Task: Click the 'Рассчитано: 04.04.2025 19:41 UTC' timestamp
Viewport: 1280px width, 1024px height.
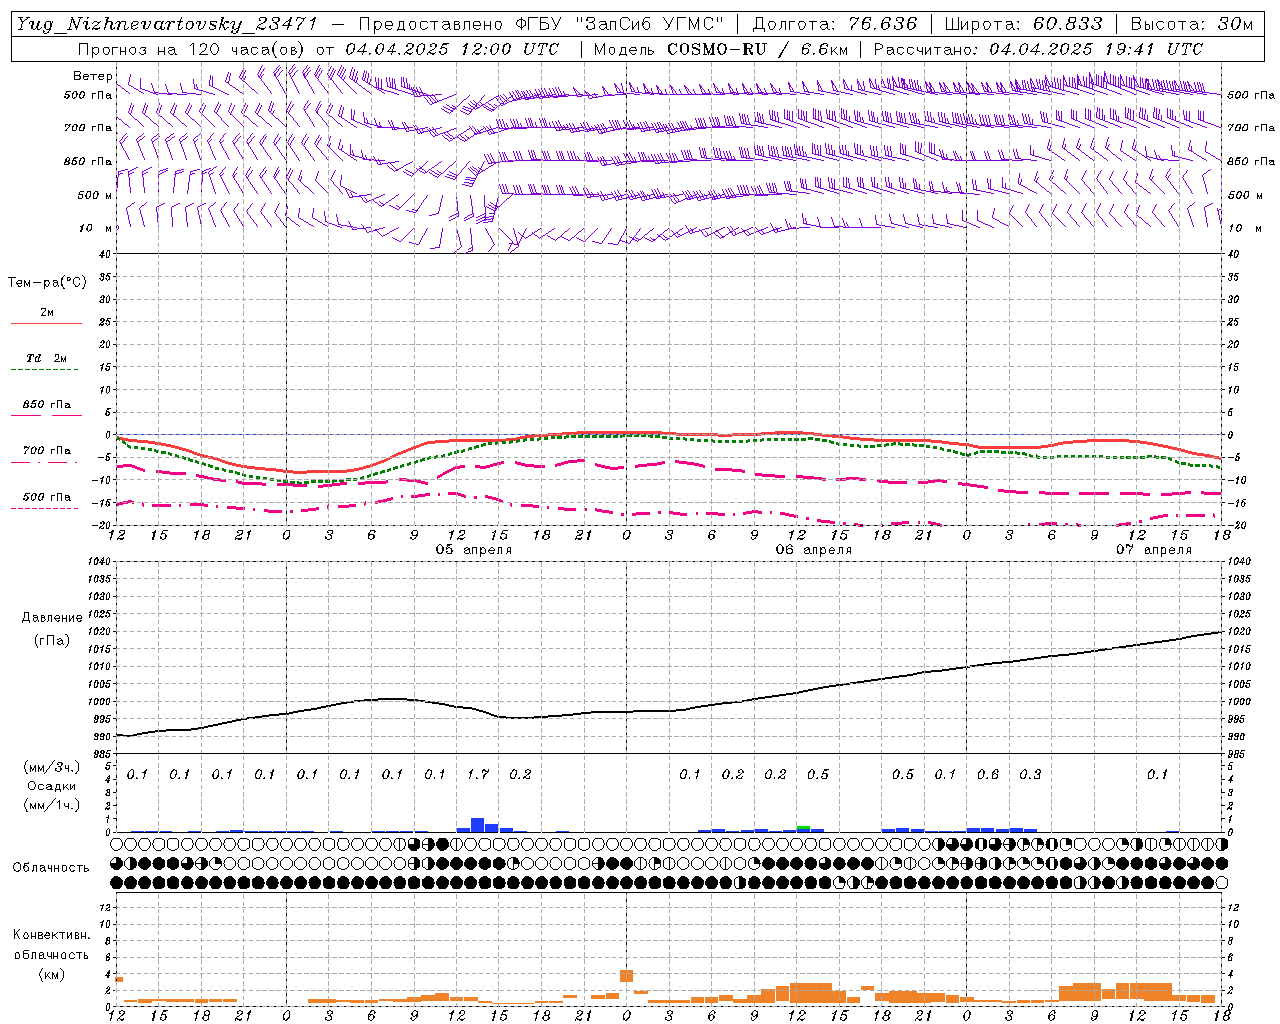Action: (x=1038, y=49)
